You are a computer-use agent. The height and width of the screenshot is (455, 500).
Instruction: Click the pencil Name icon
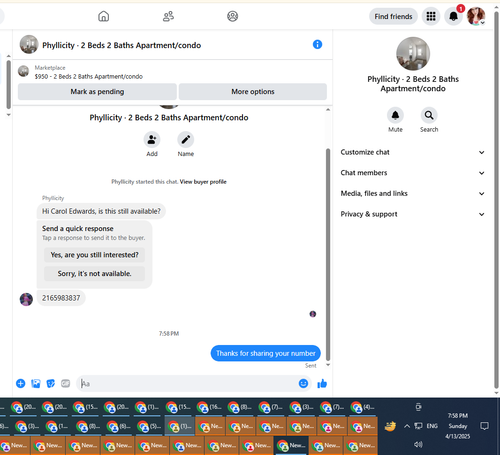186,139
